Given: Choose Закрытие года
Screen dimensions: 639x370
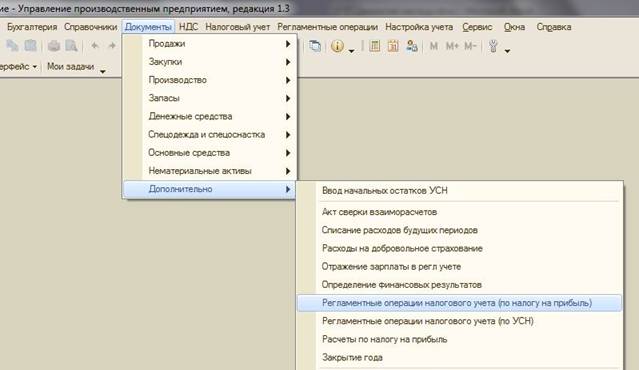Looking at the screenshot, I should point(460,357).
